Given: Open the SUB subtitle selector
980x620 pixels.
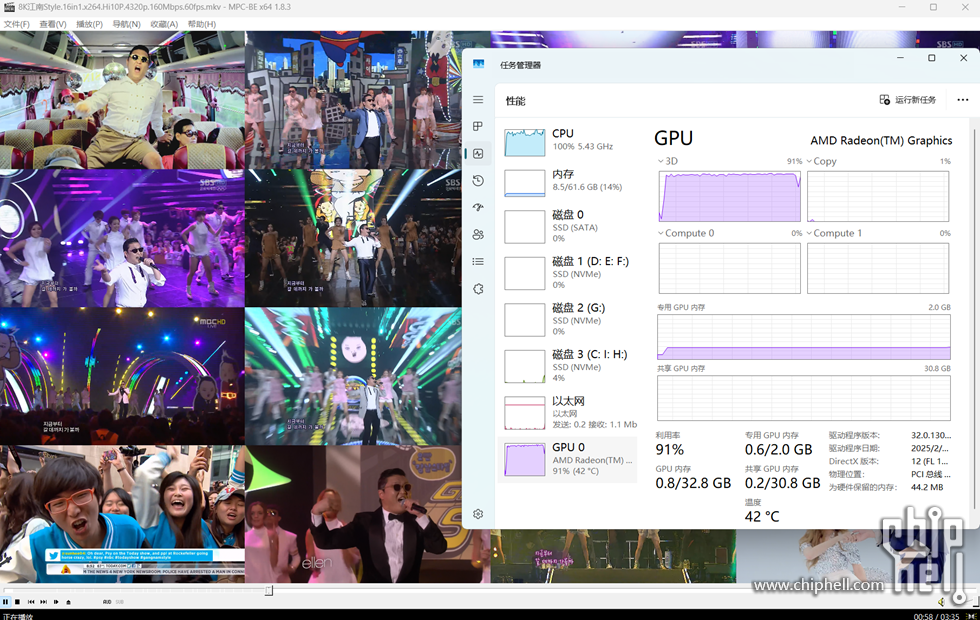Looking at the screenshot, I should (x=120, y=602).
